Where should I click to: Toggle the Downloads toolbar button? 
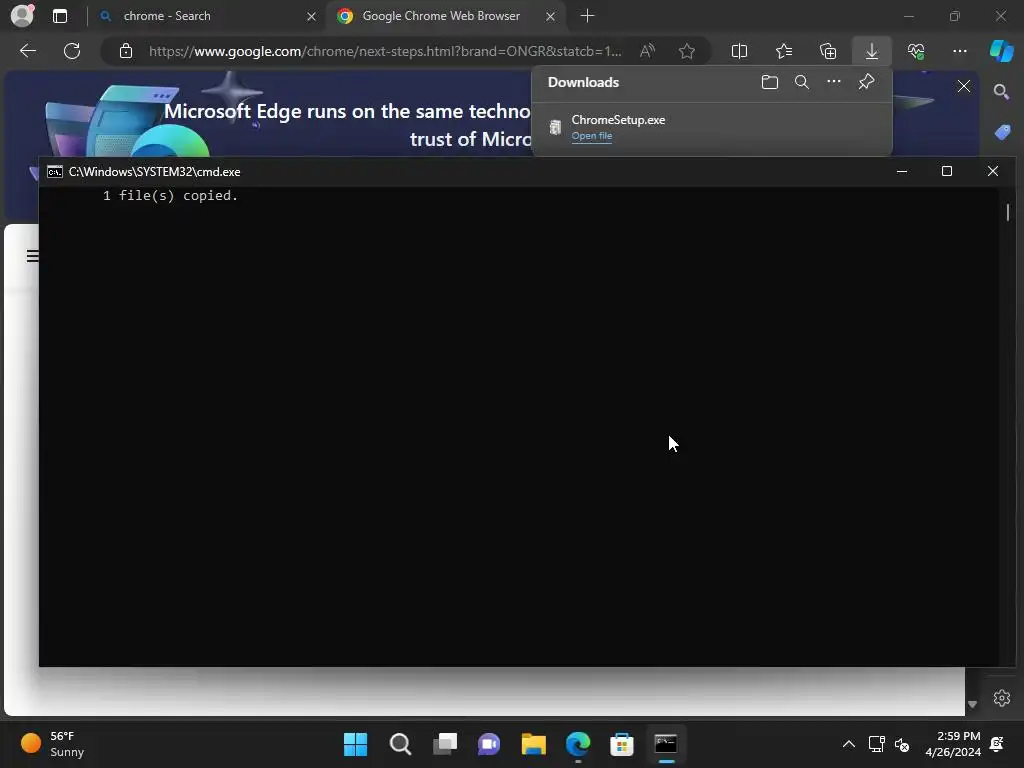[x=872, y=51]
